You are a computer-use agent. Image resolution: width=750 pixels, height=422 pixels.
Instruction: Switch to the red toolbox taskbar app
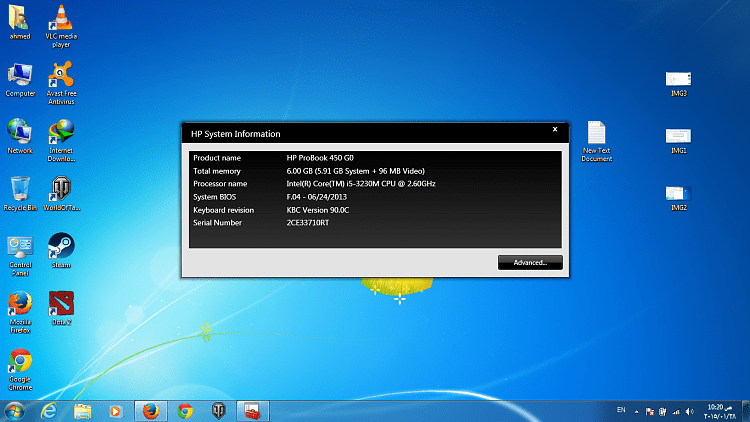pos(253,411)
